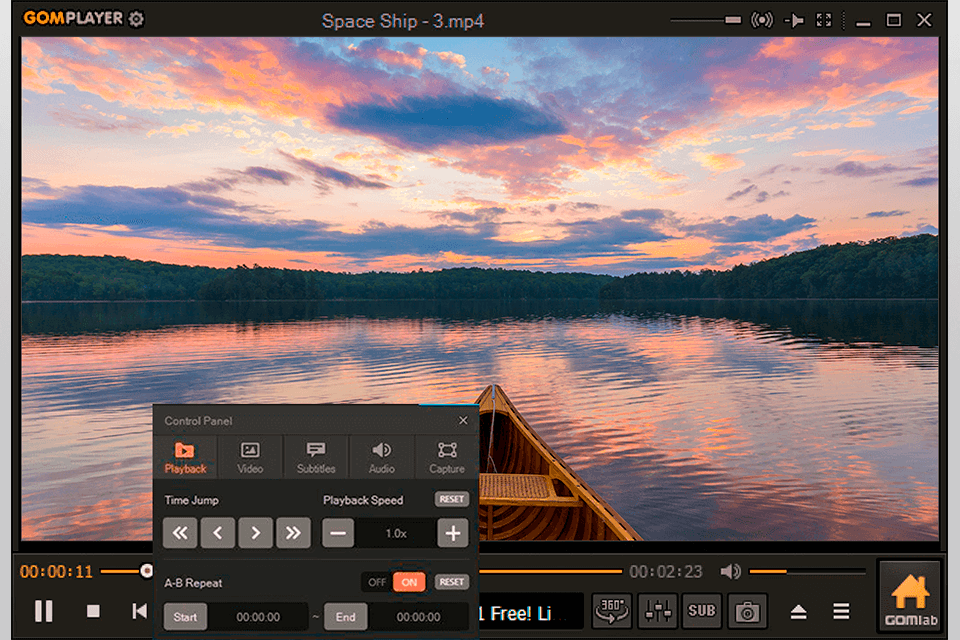Set A-B Repeat End point
This screenshot has height=640, width=960.
click(345, 617)
